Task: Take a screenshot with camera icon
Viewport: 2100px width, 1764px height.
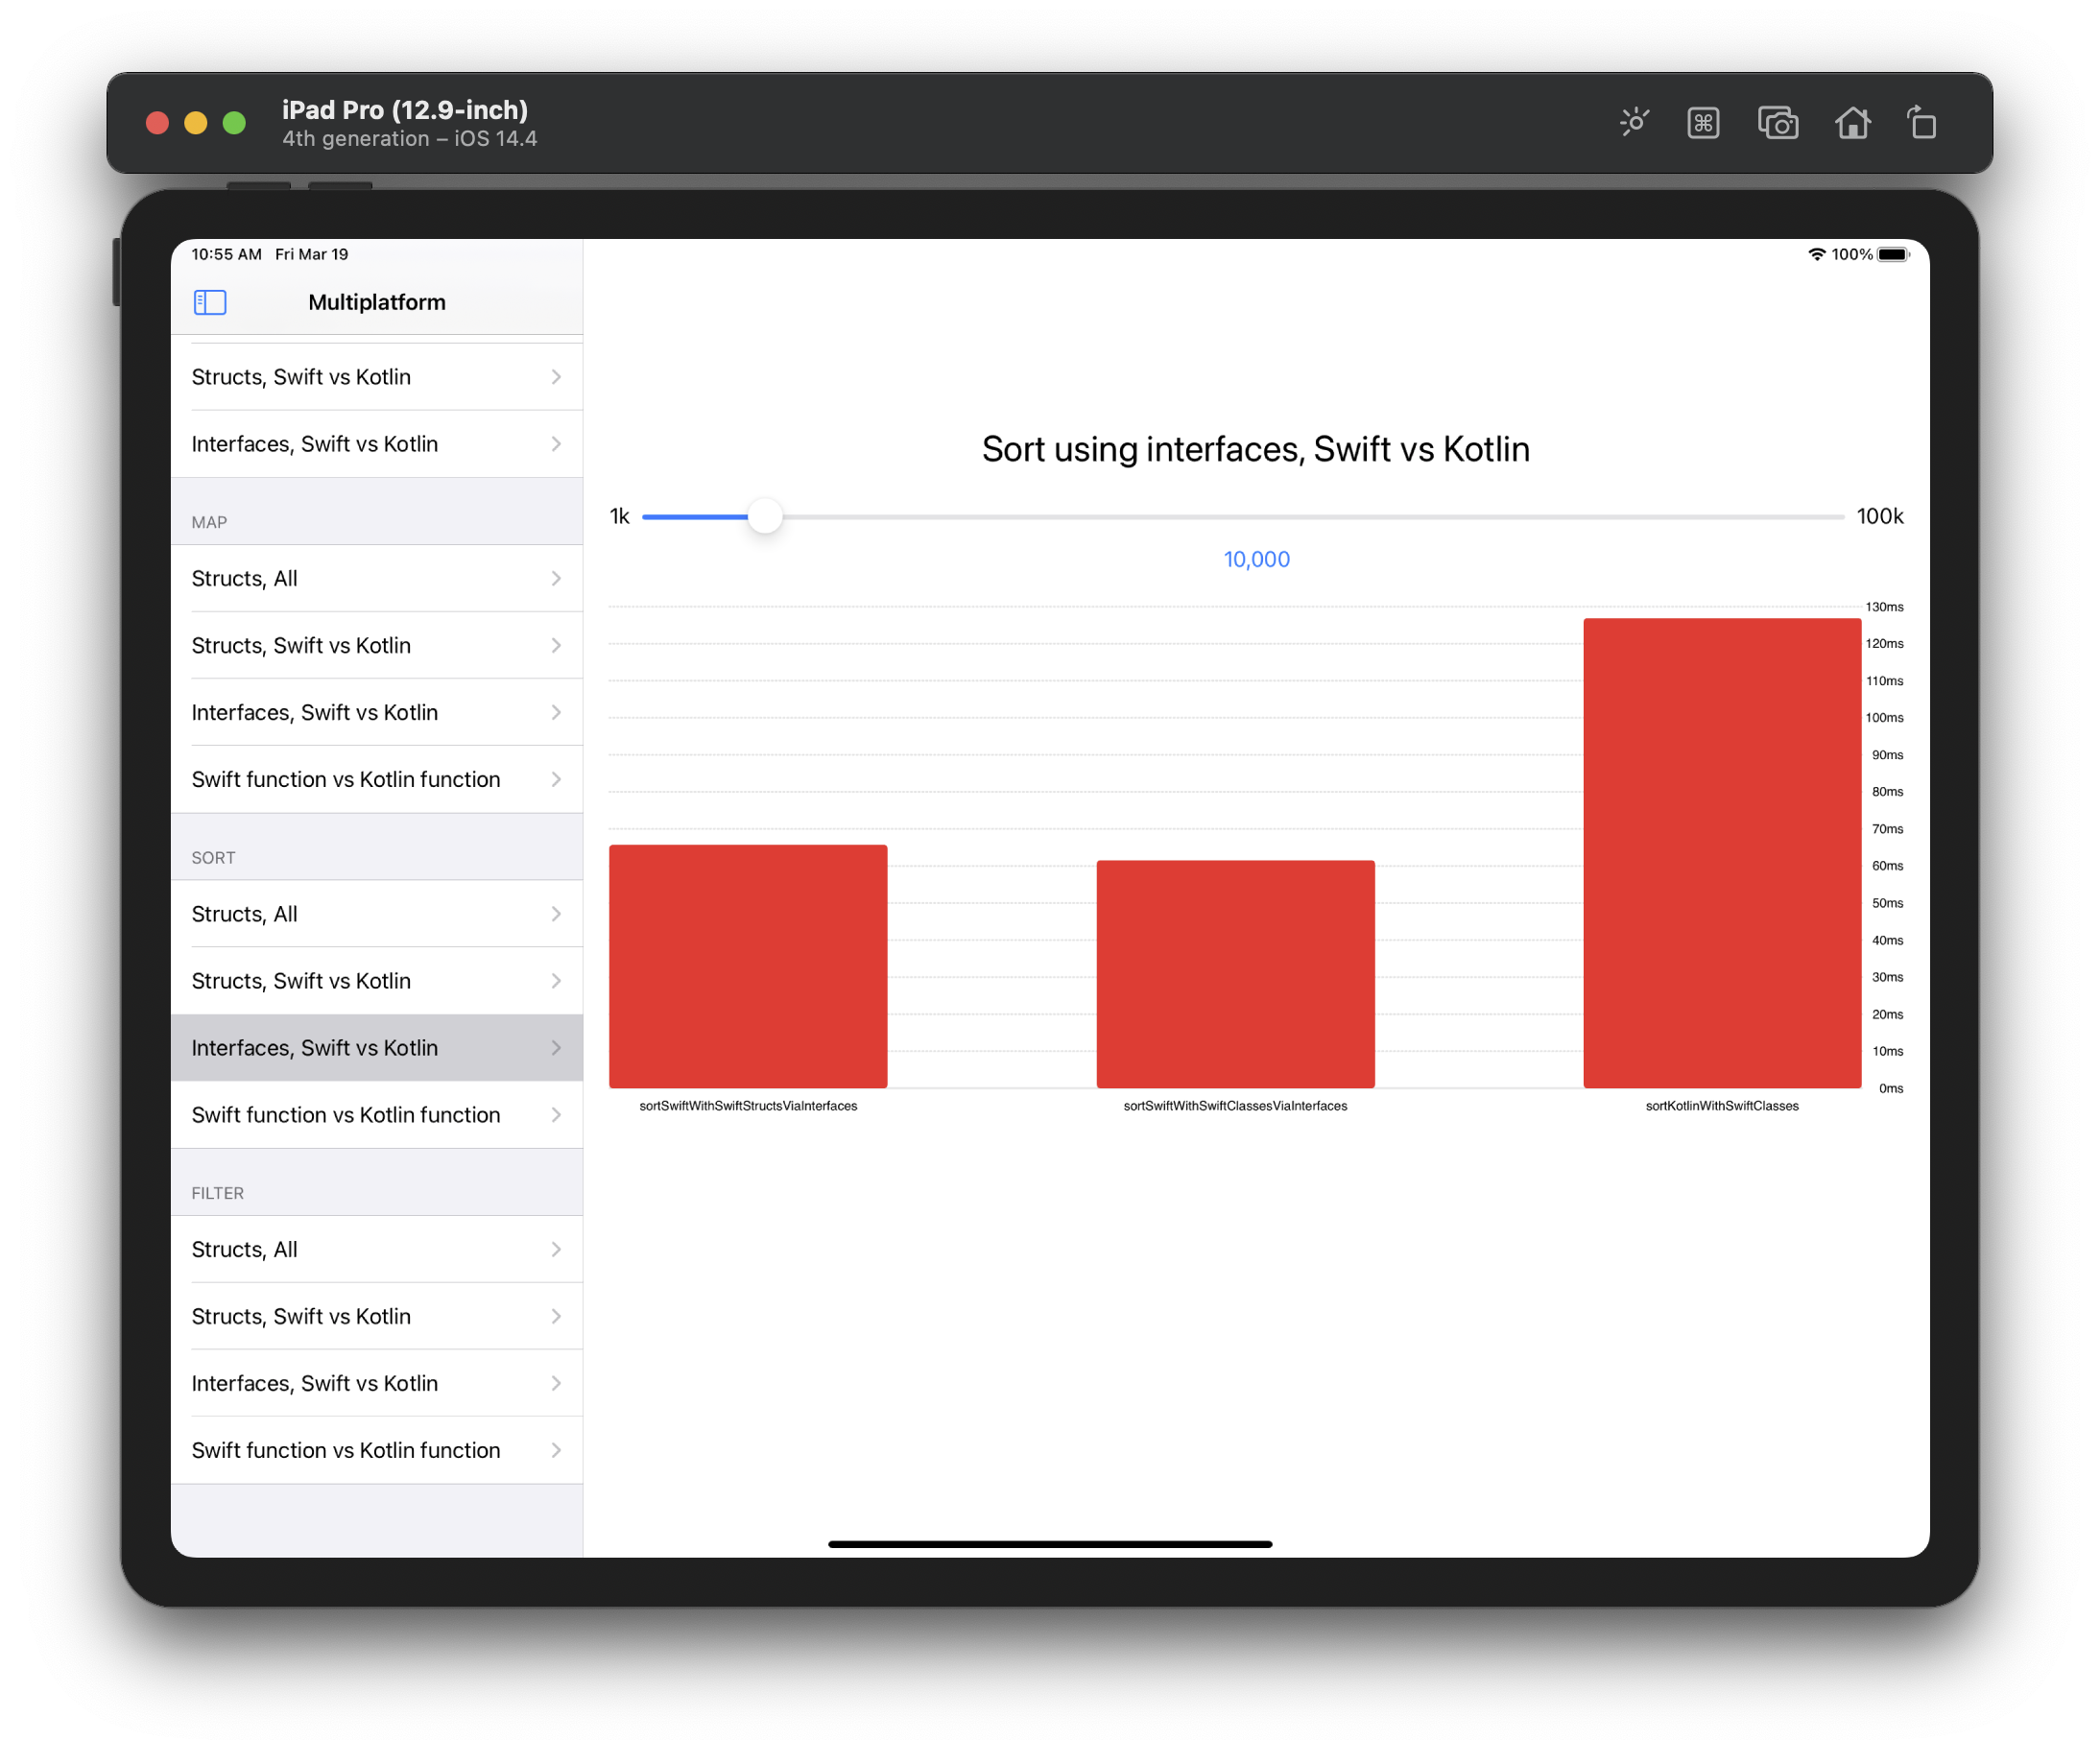Action: click(1778, 123)
